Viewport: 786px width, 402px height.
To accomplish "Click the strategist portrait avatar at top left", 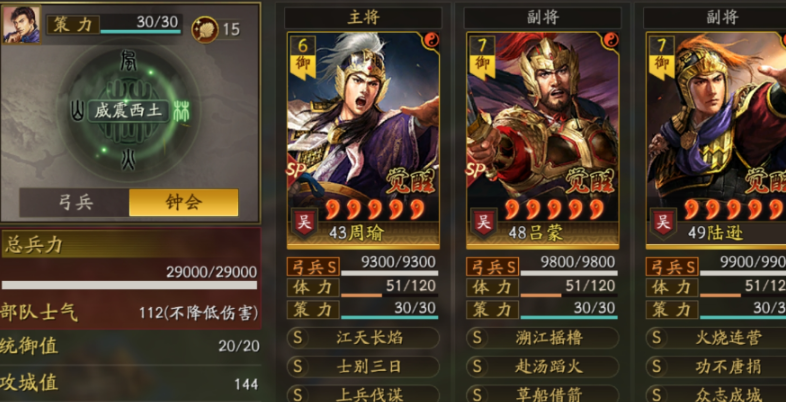I will tap(22, 25).
